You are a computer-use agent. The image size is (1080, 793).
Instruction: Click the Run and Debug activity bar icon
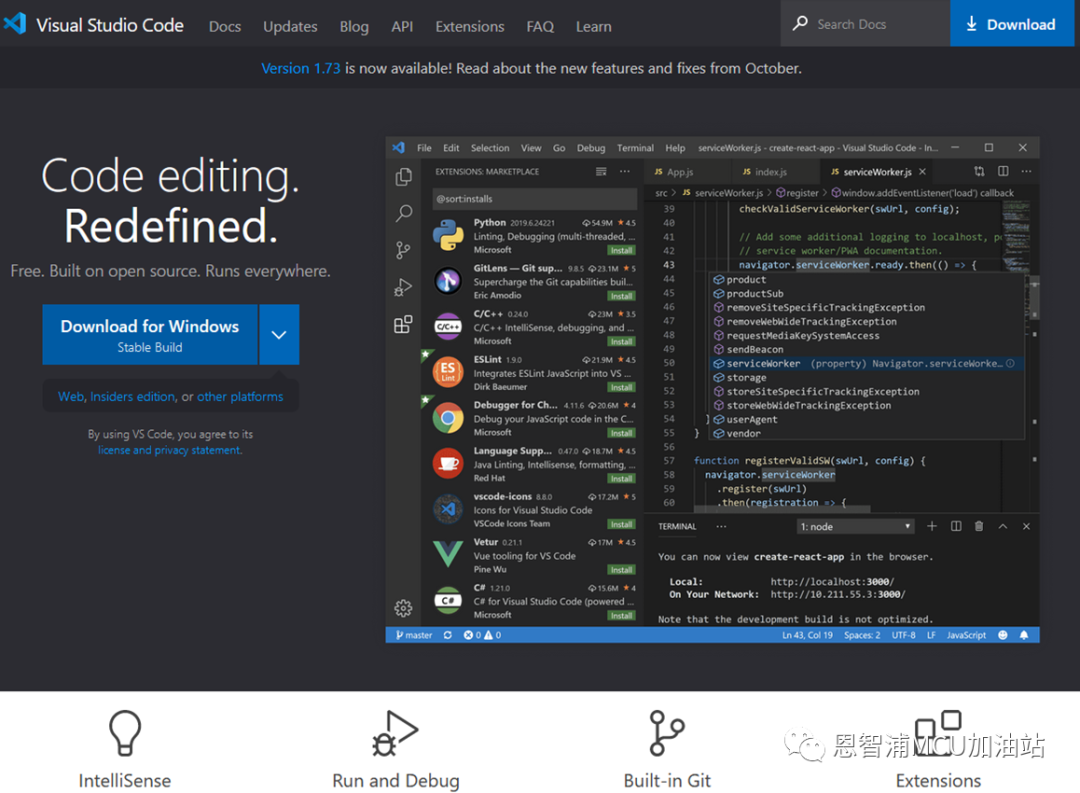403,287
